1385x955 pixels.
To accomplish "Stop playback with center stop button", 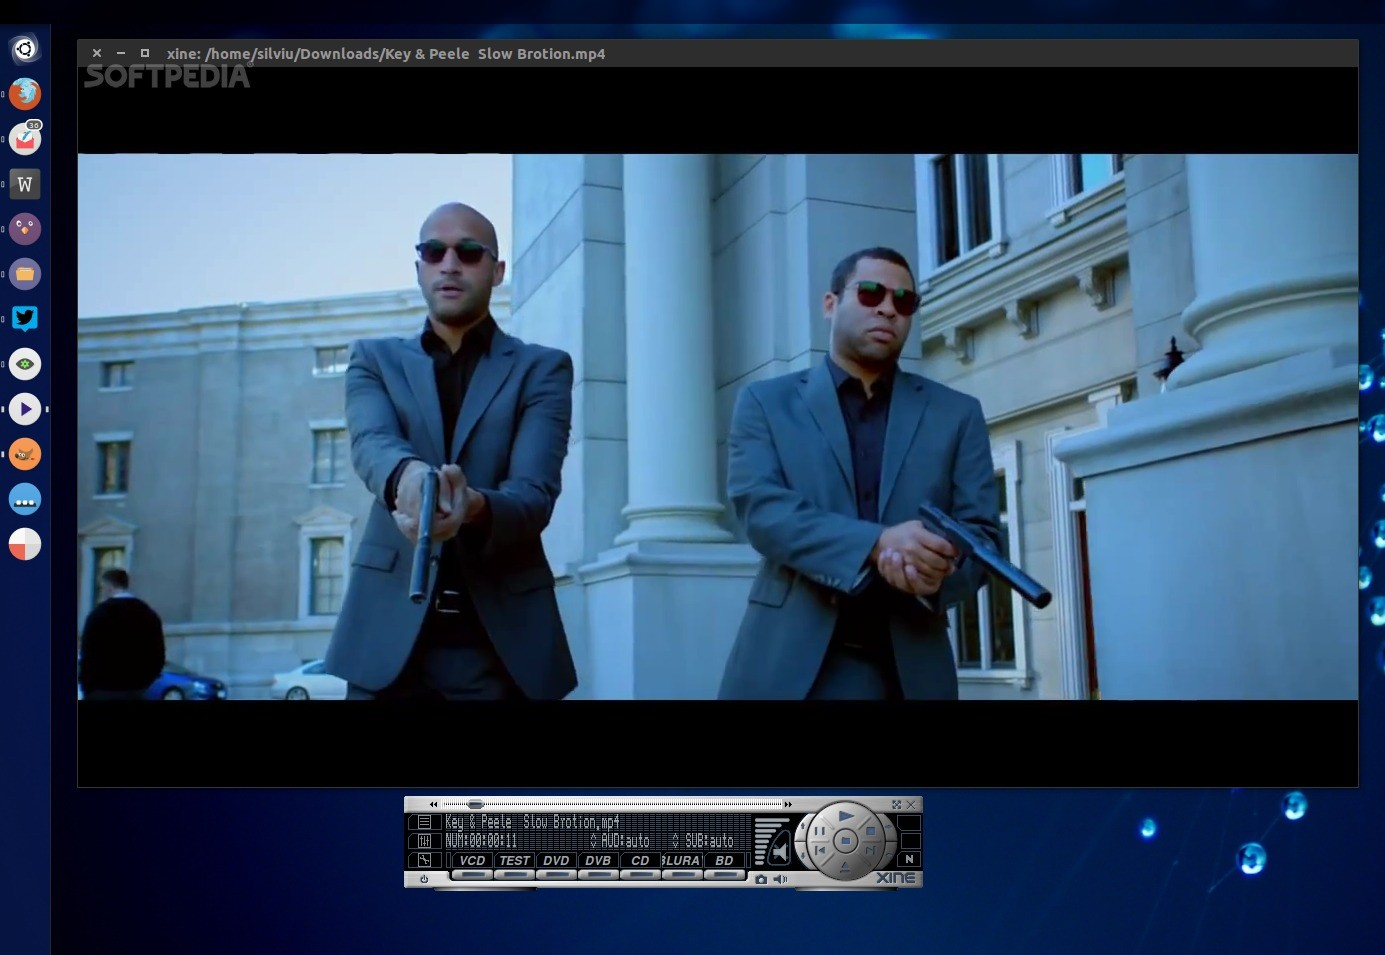I will click(846, 840).
